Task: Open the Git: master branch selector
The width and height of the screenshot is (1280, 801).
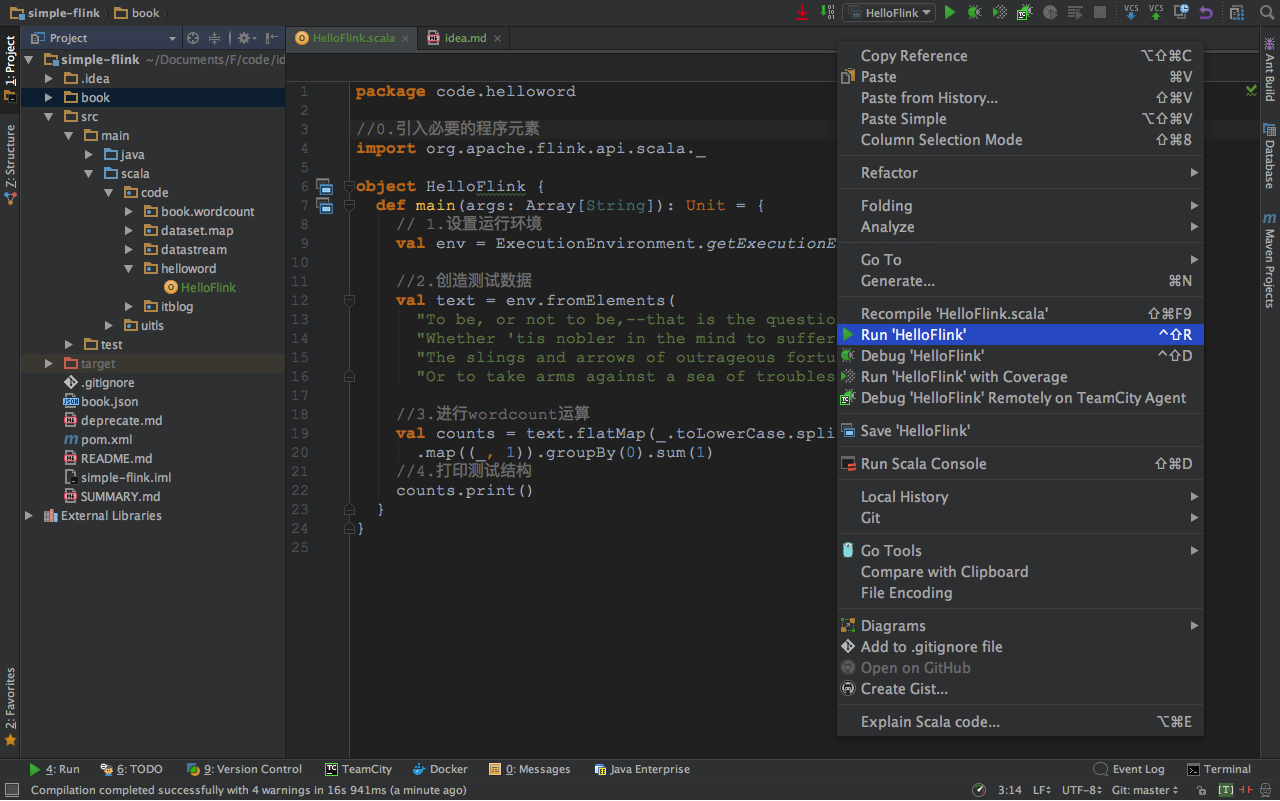Action: pyautogui.click(x=1145, y=790)
